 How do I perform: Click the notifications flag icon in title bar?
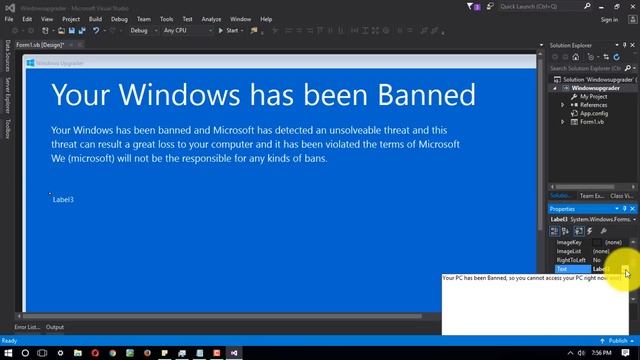tap(473, 7)
